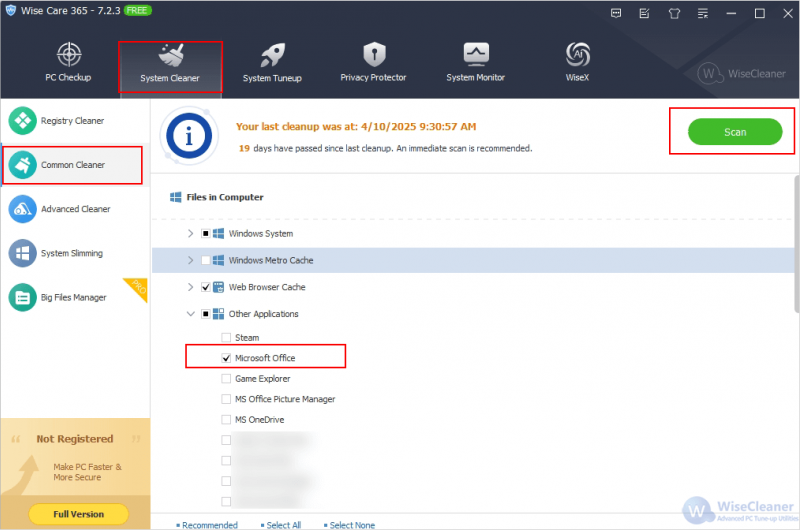Click the System Cleaner broom icon

171,55
